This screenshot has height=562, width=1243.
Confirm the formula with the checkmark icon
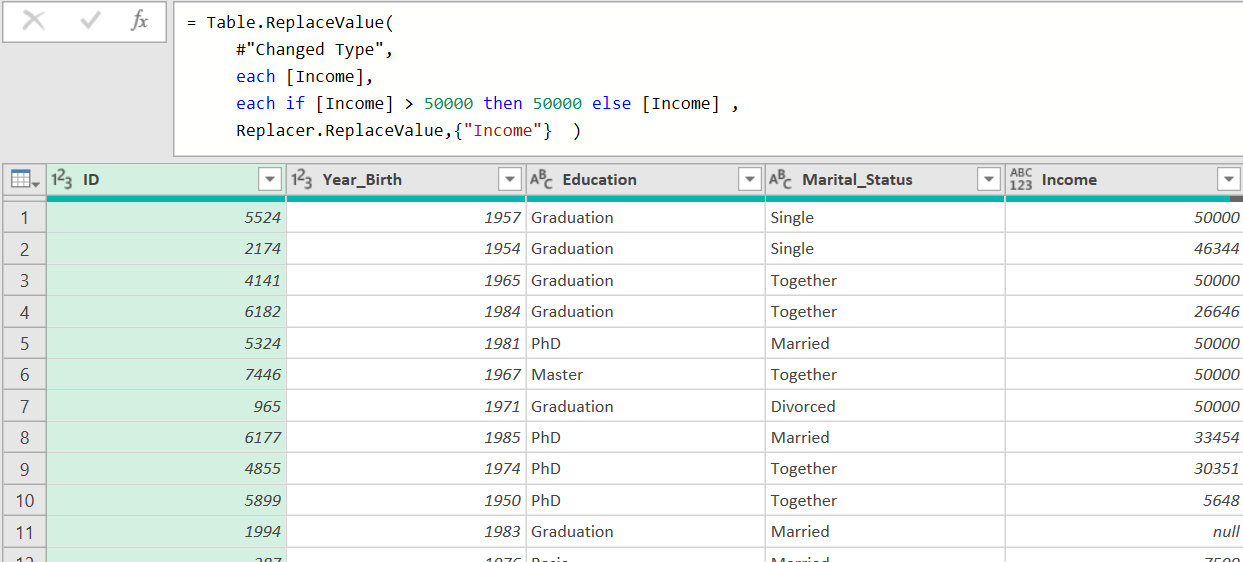pos(91,21)
